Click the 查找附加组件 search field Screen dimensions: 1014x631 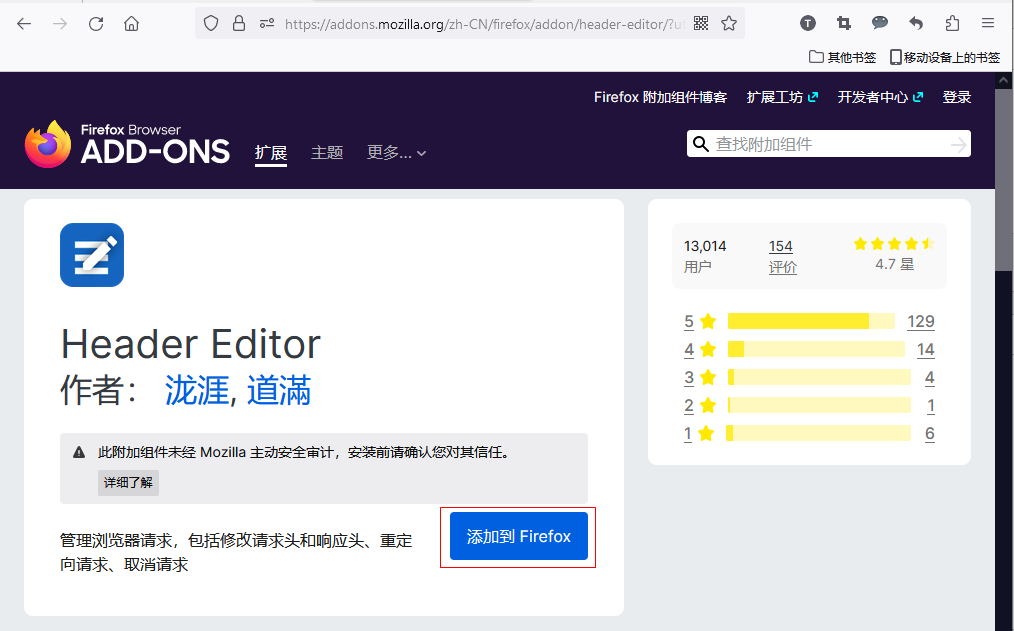(x=829, y=144)
